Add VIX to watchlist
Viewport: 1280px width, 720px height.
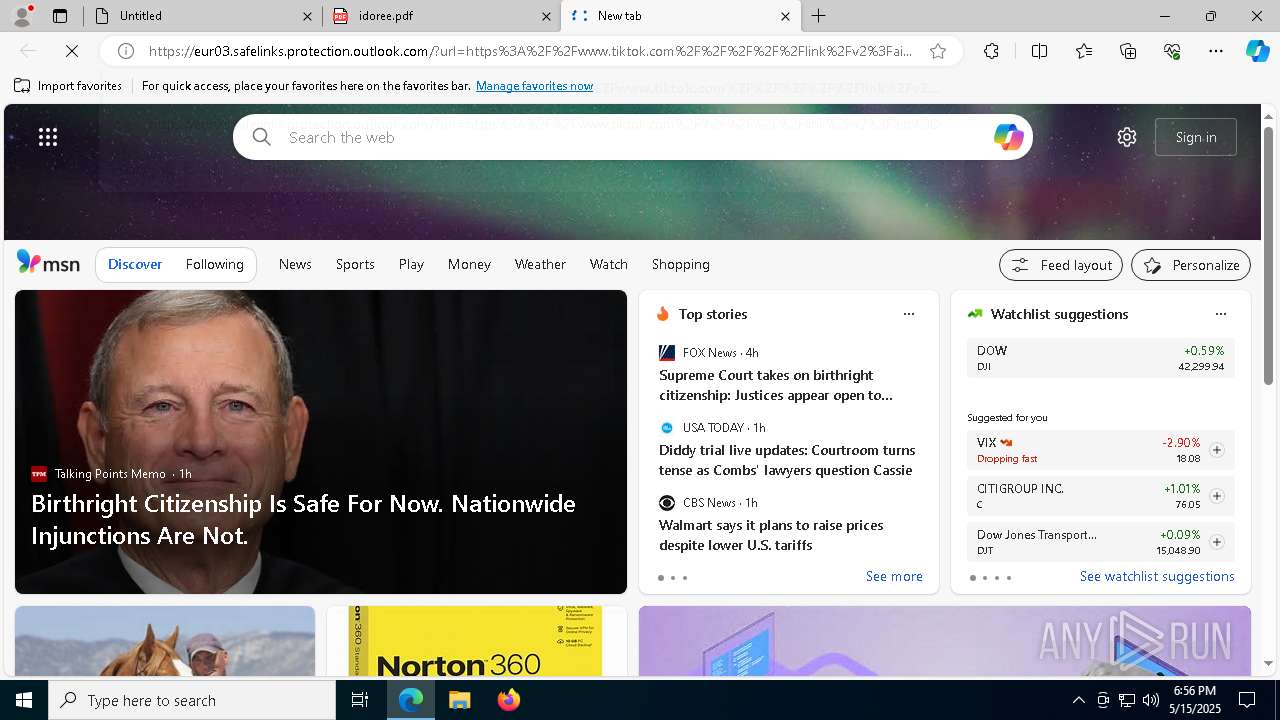pos(1217,450)
